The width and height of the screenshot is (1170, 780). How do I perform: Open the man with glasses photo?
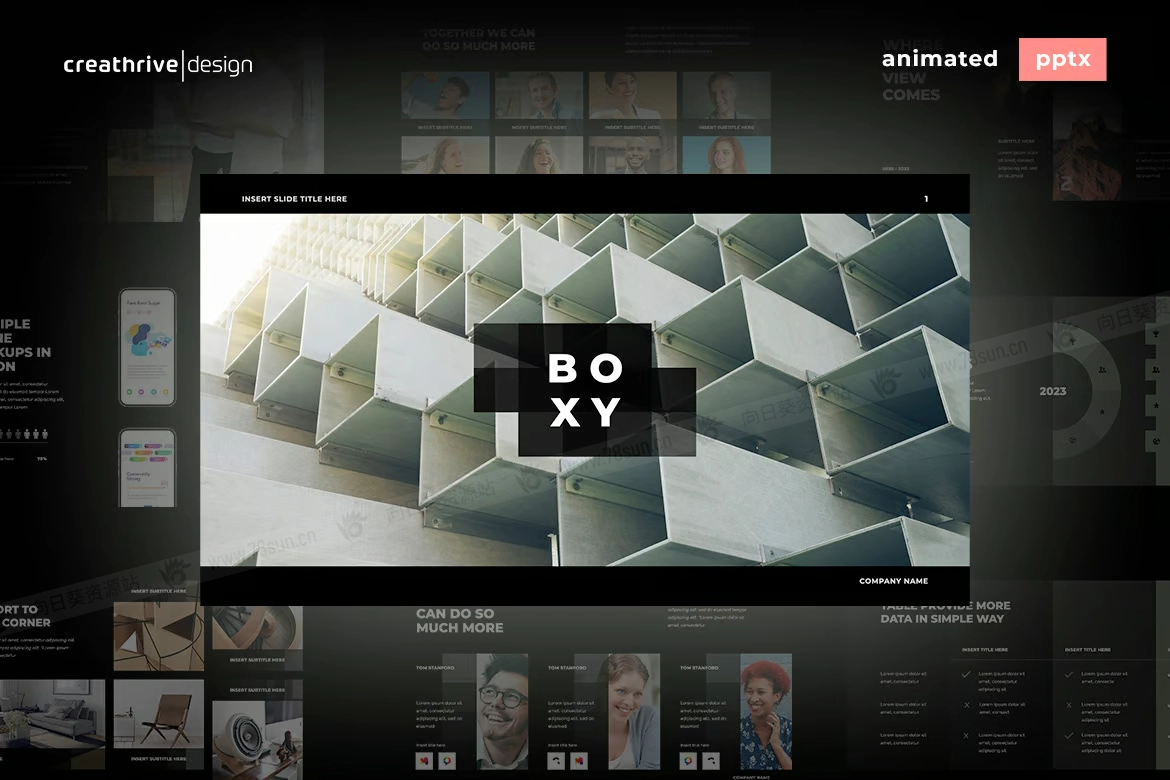(502, 711)
